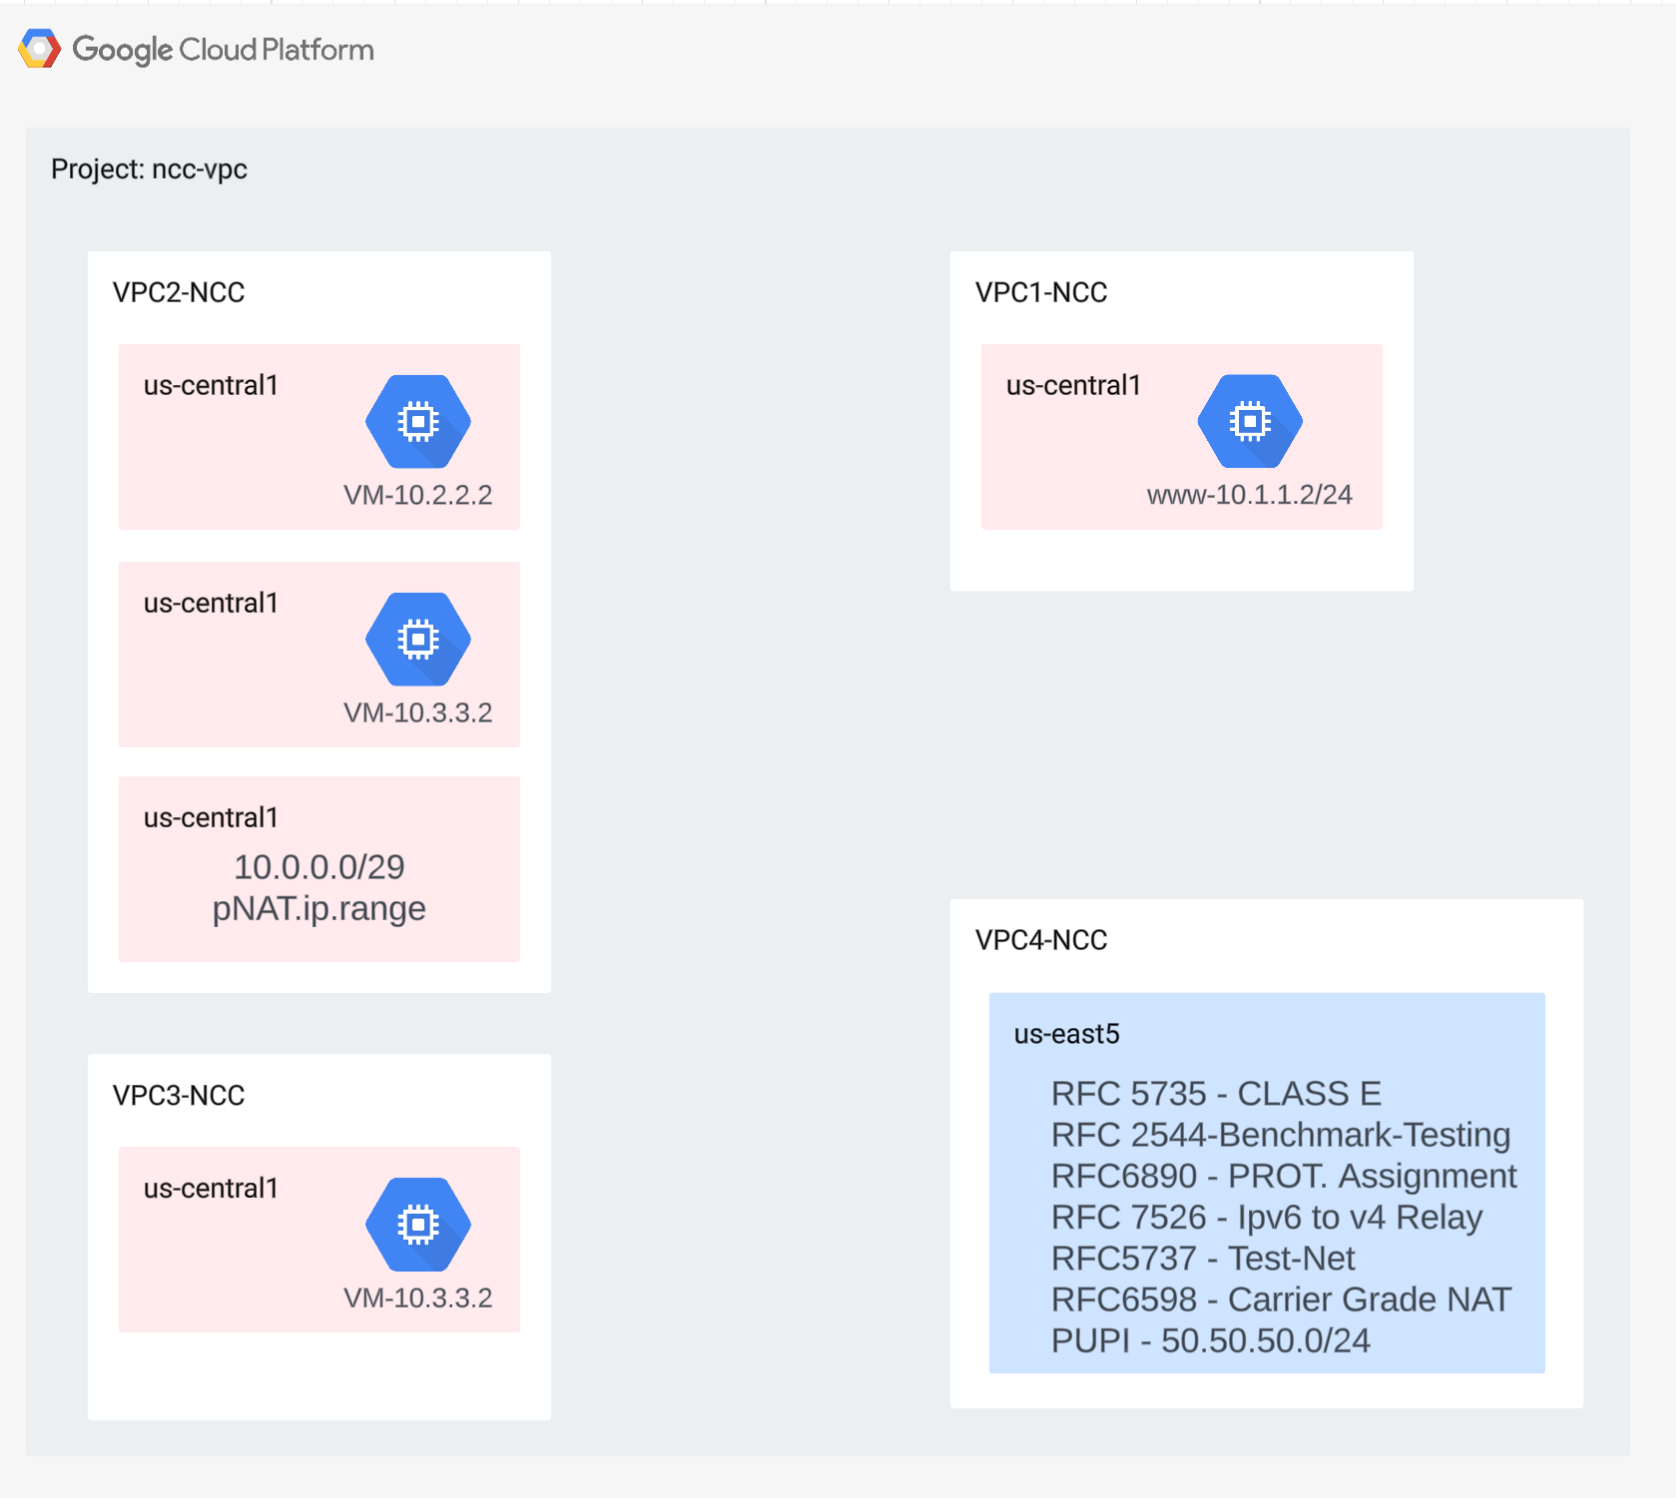The height and width of the screenshot is (1498, 1676).
Task: Click the Google Cloud Platform hexagon logo
Action: [x=39, y=49]
